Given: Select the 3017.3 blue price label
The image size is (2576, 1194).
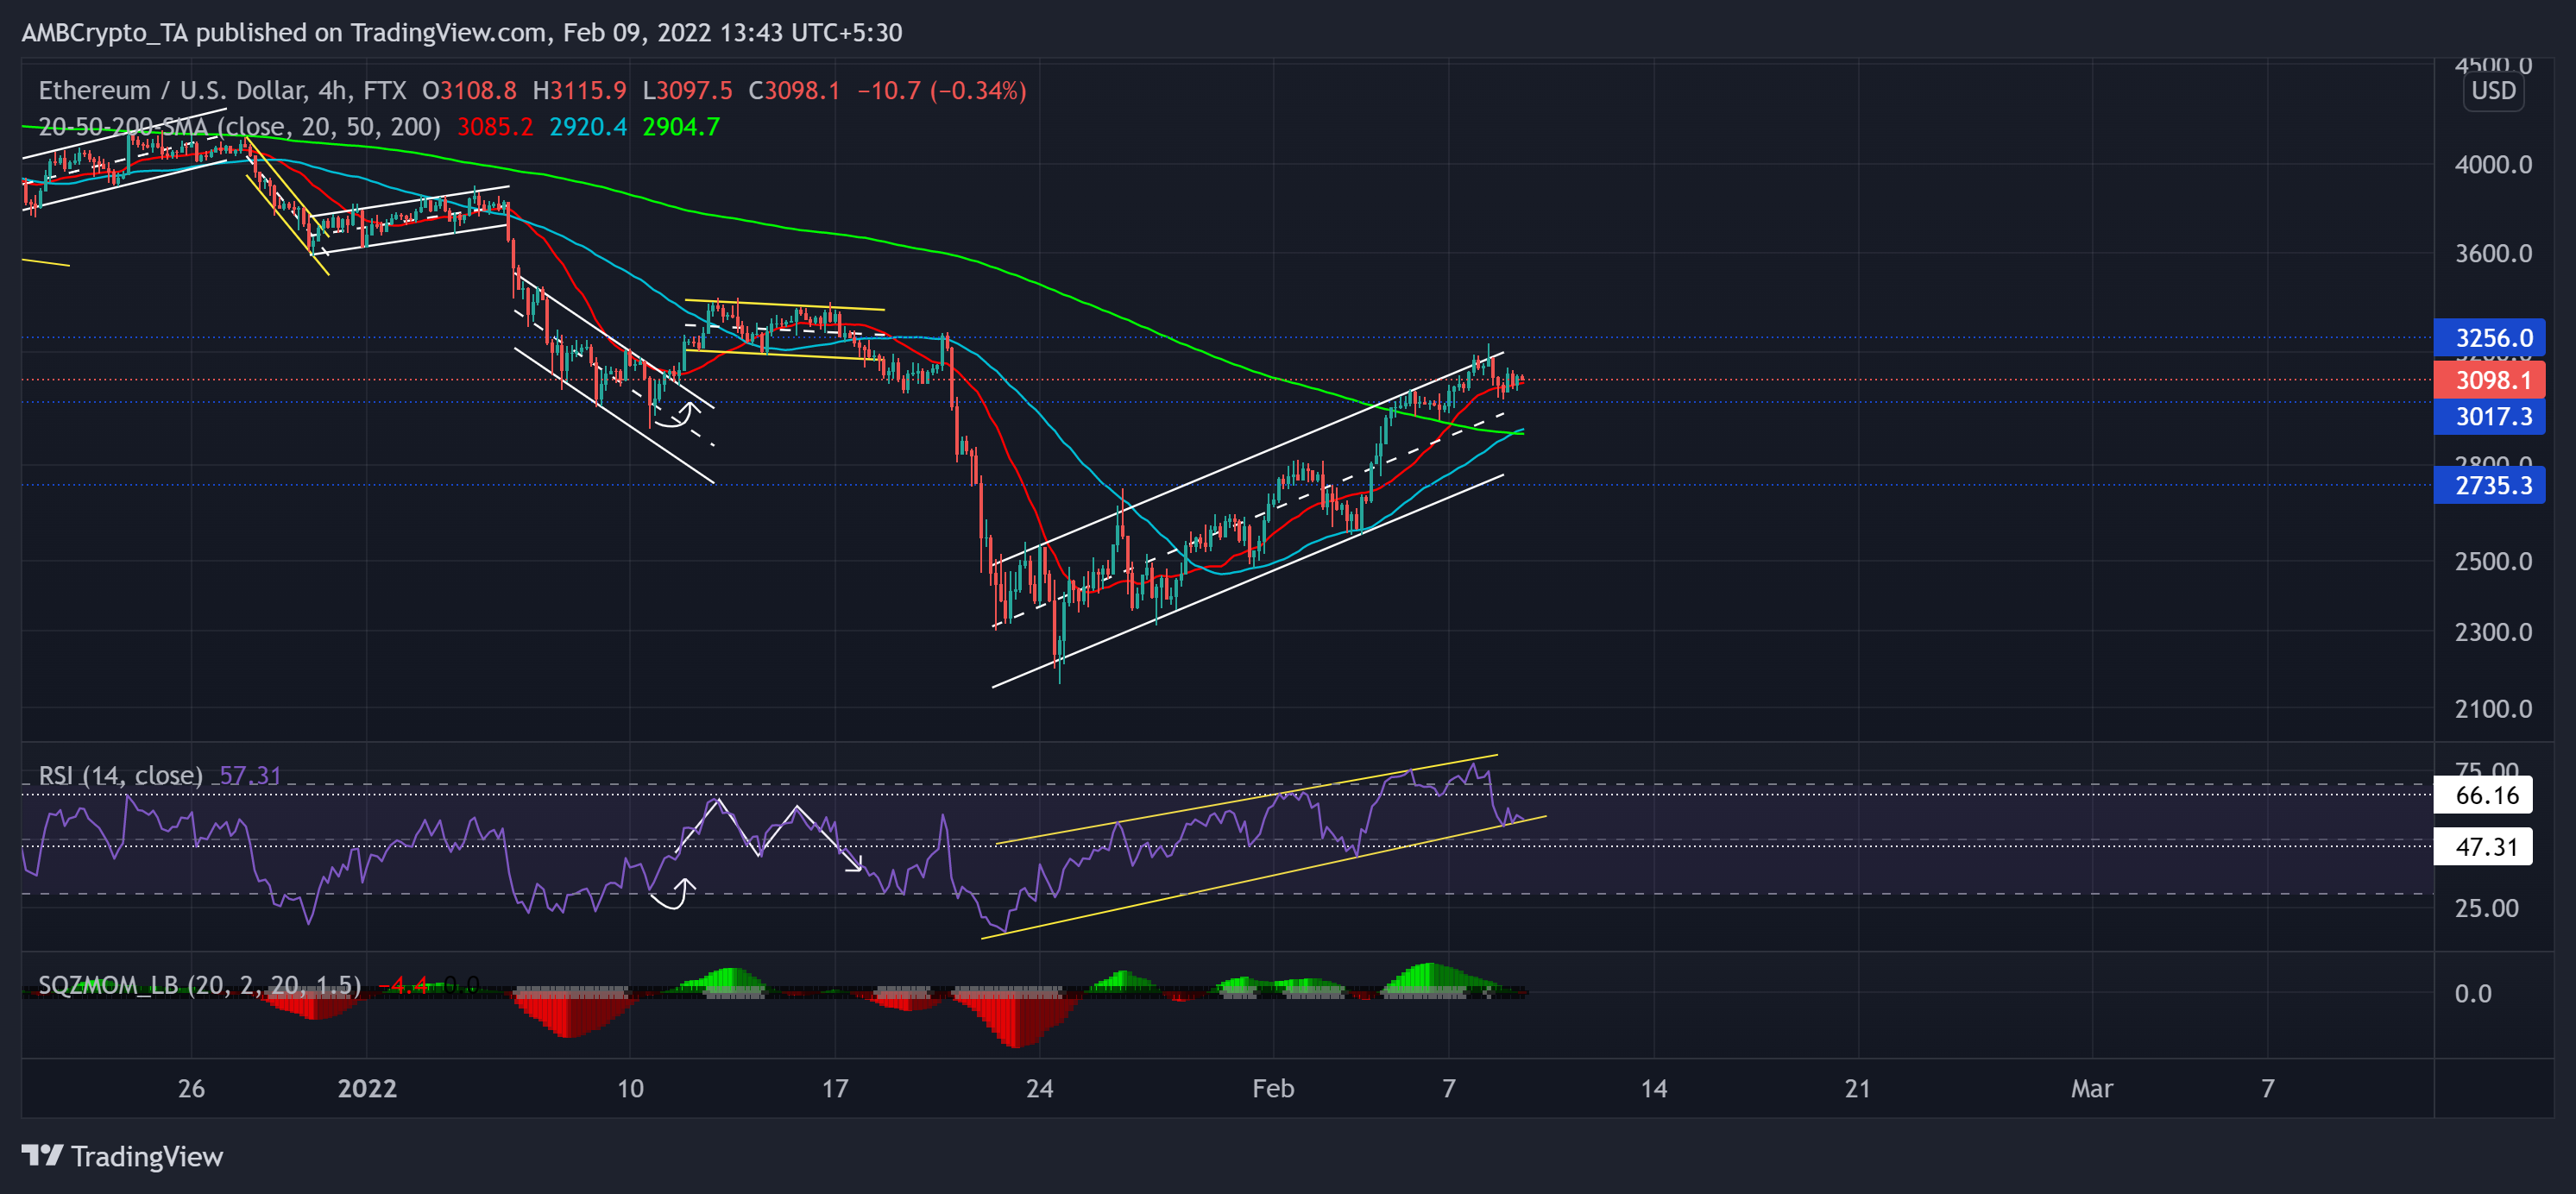Looking at the screenshot, I should click(2490, 416).
